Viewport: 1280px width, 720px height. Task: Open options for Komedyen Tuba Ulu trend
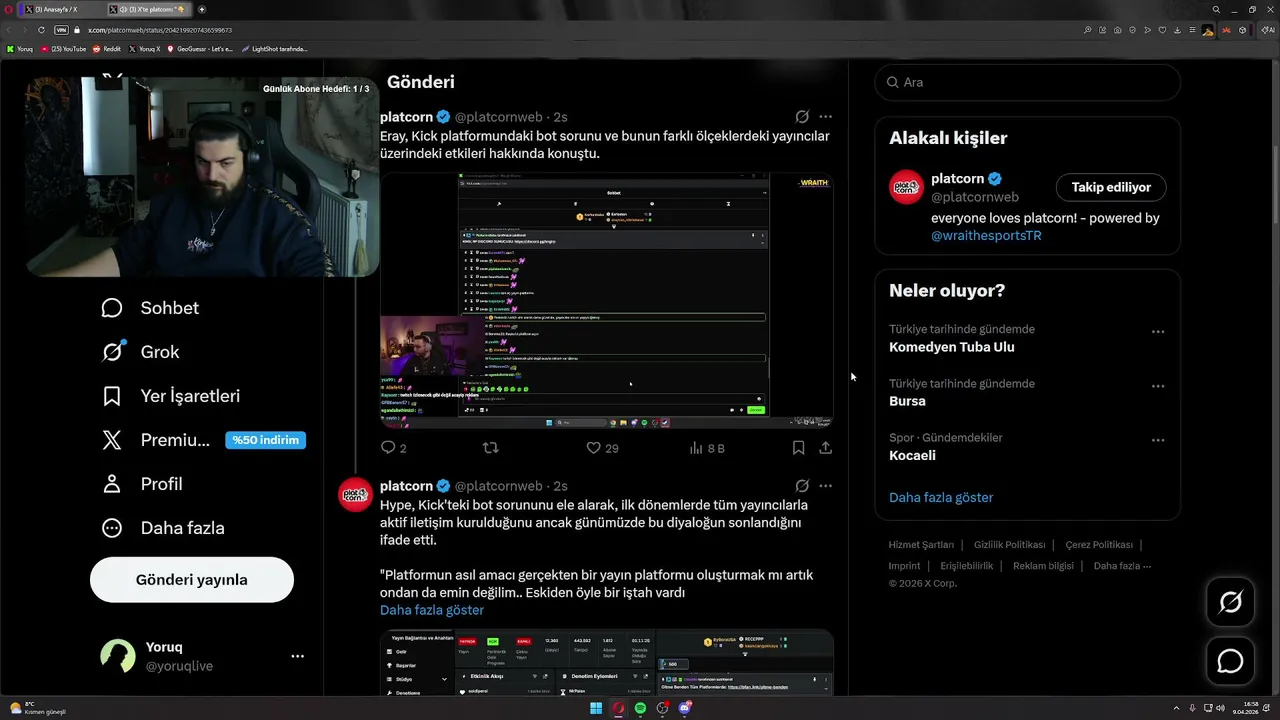tap(1158, 332)
